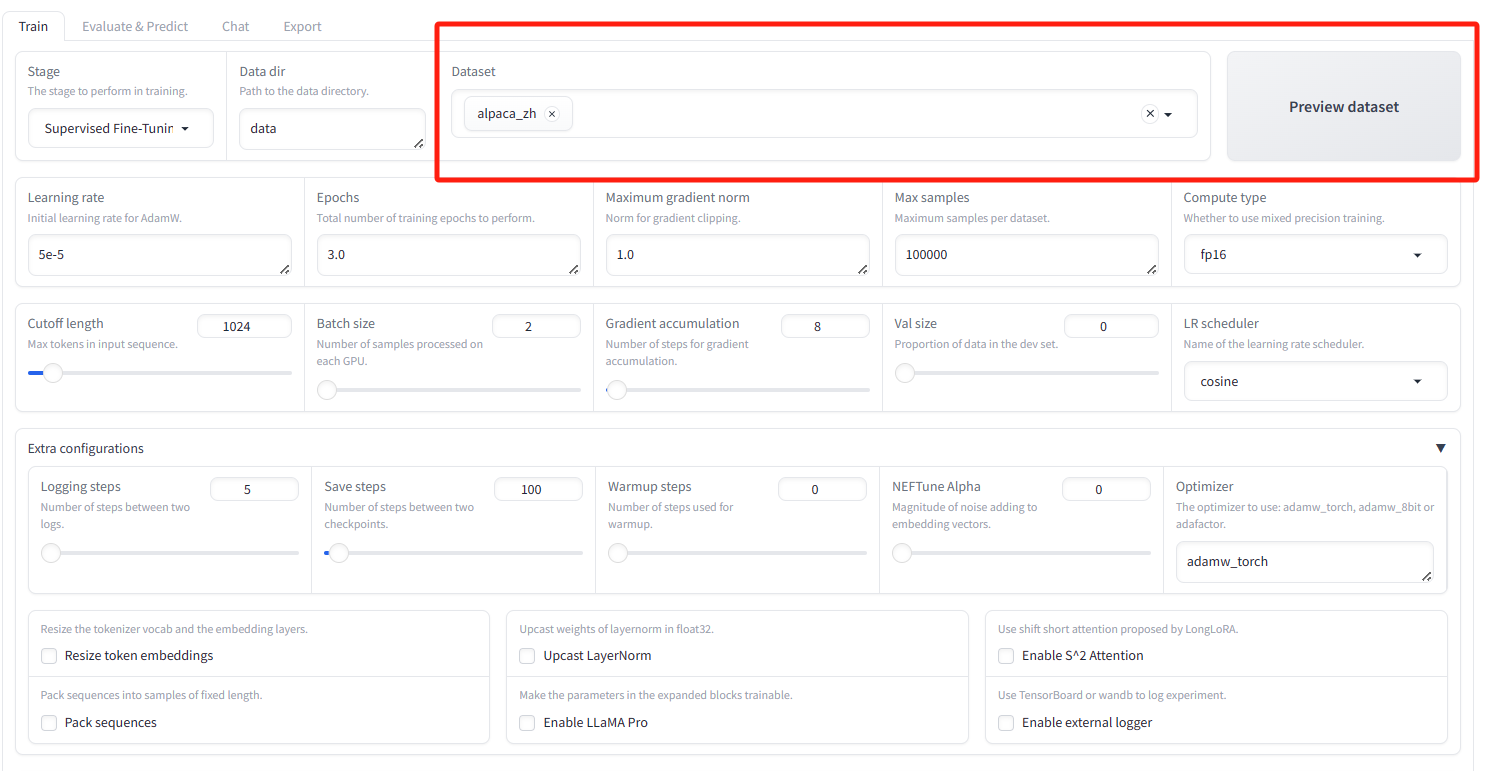Open the LR scheduler dropdown
1488x771 pixels.
coord(1315,382)
